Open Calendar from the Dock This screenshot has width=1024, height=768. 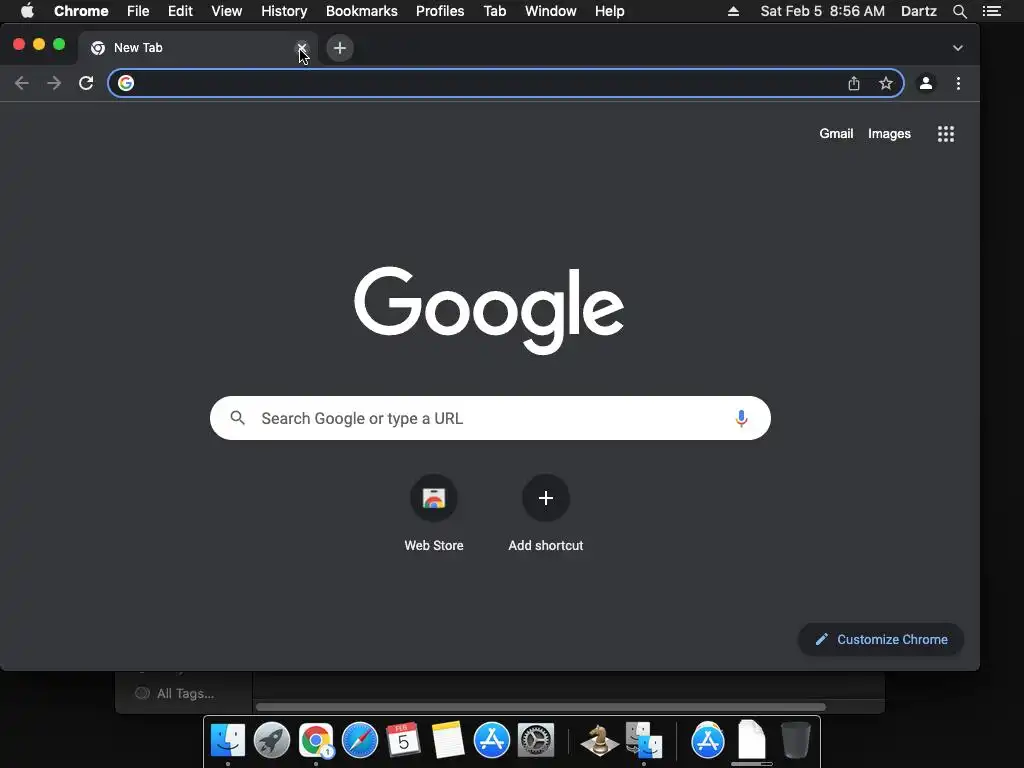(x=403, y=741)
